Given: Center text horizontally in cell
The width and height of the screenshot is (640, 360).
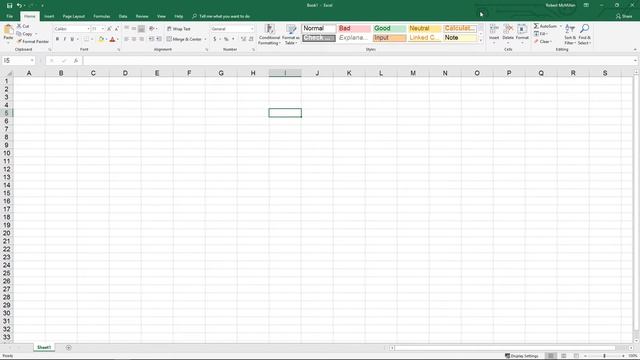Looking at the screenshot, I should click(x=134, y=39).
